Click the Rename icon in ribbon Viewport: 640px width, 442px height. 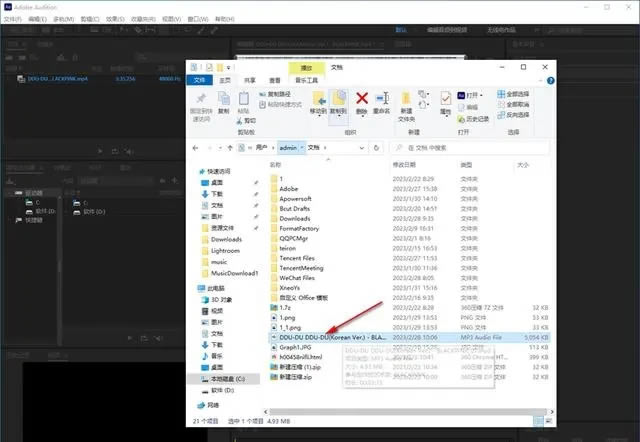383,99
